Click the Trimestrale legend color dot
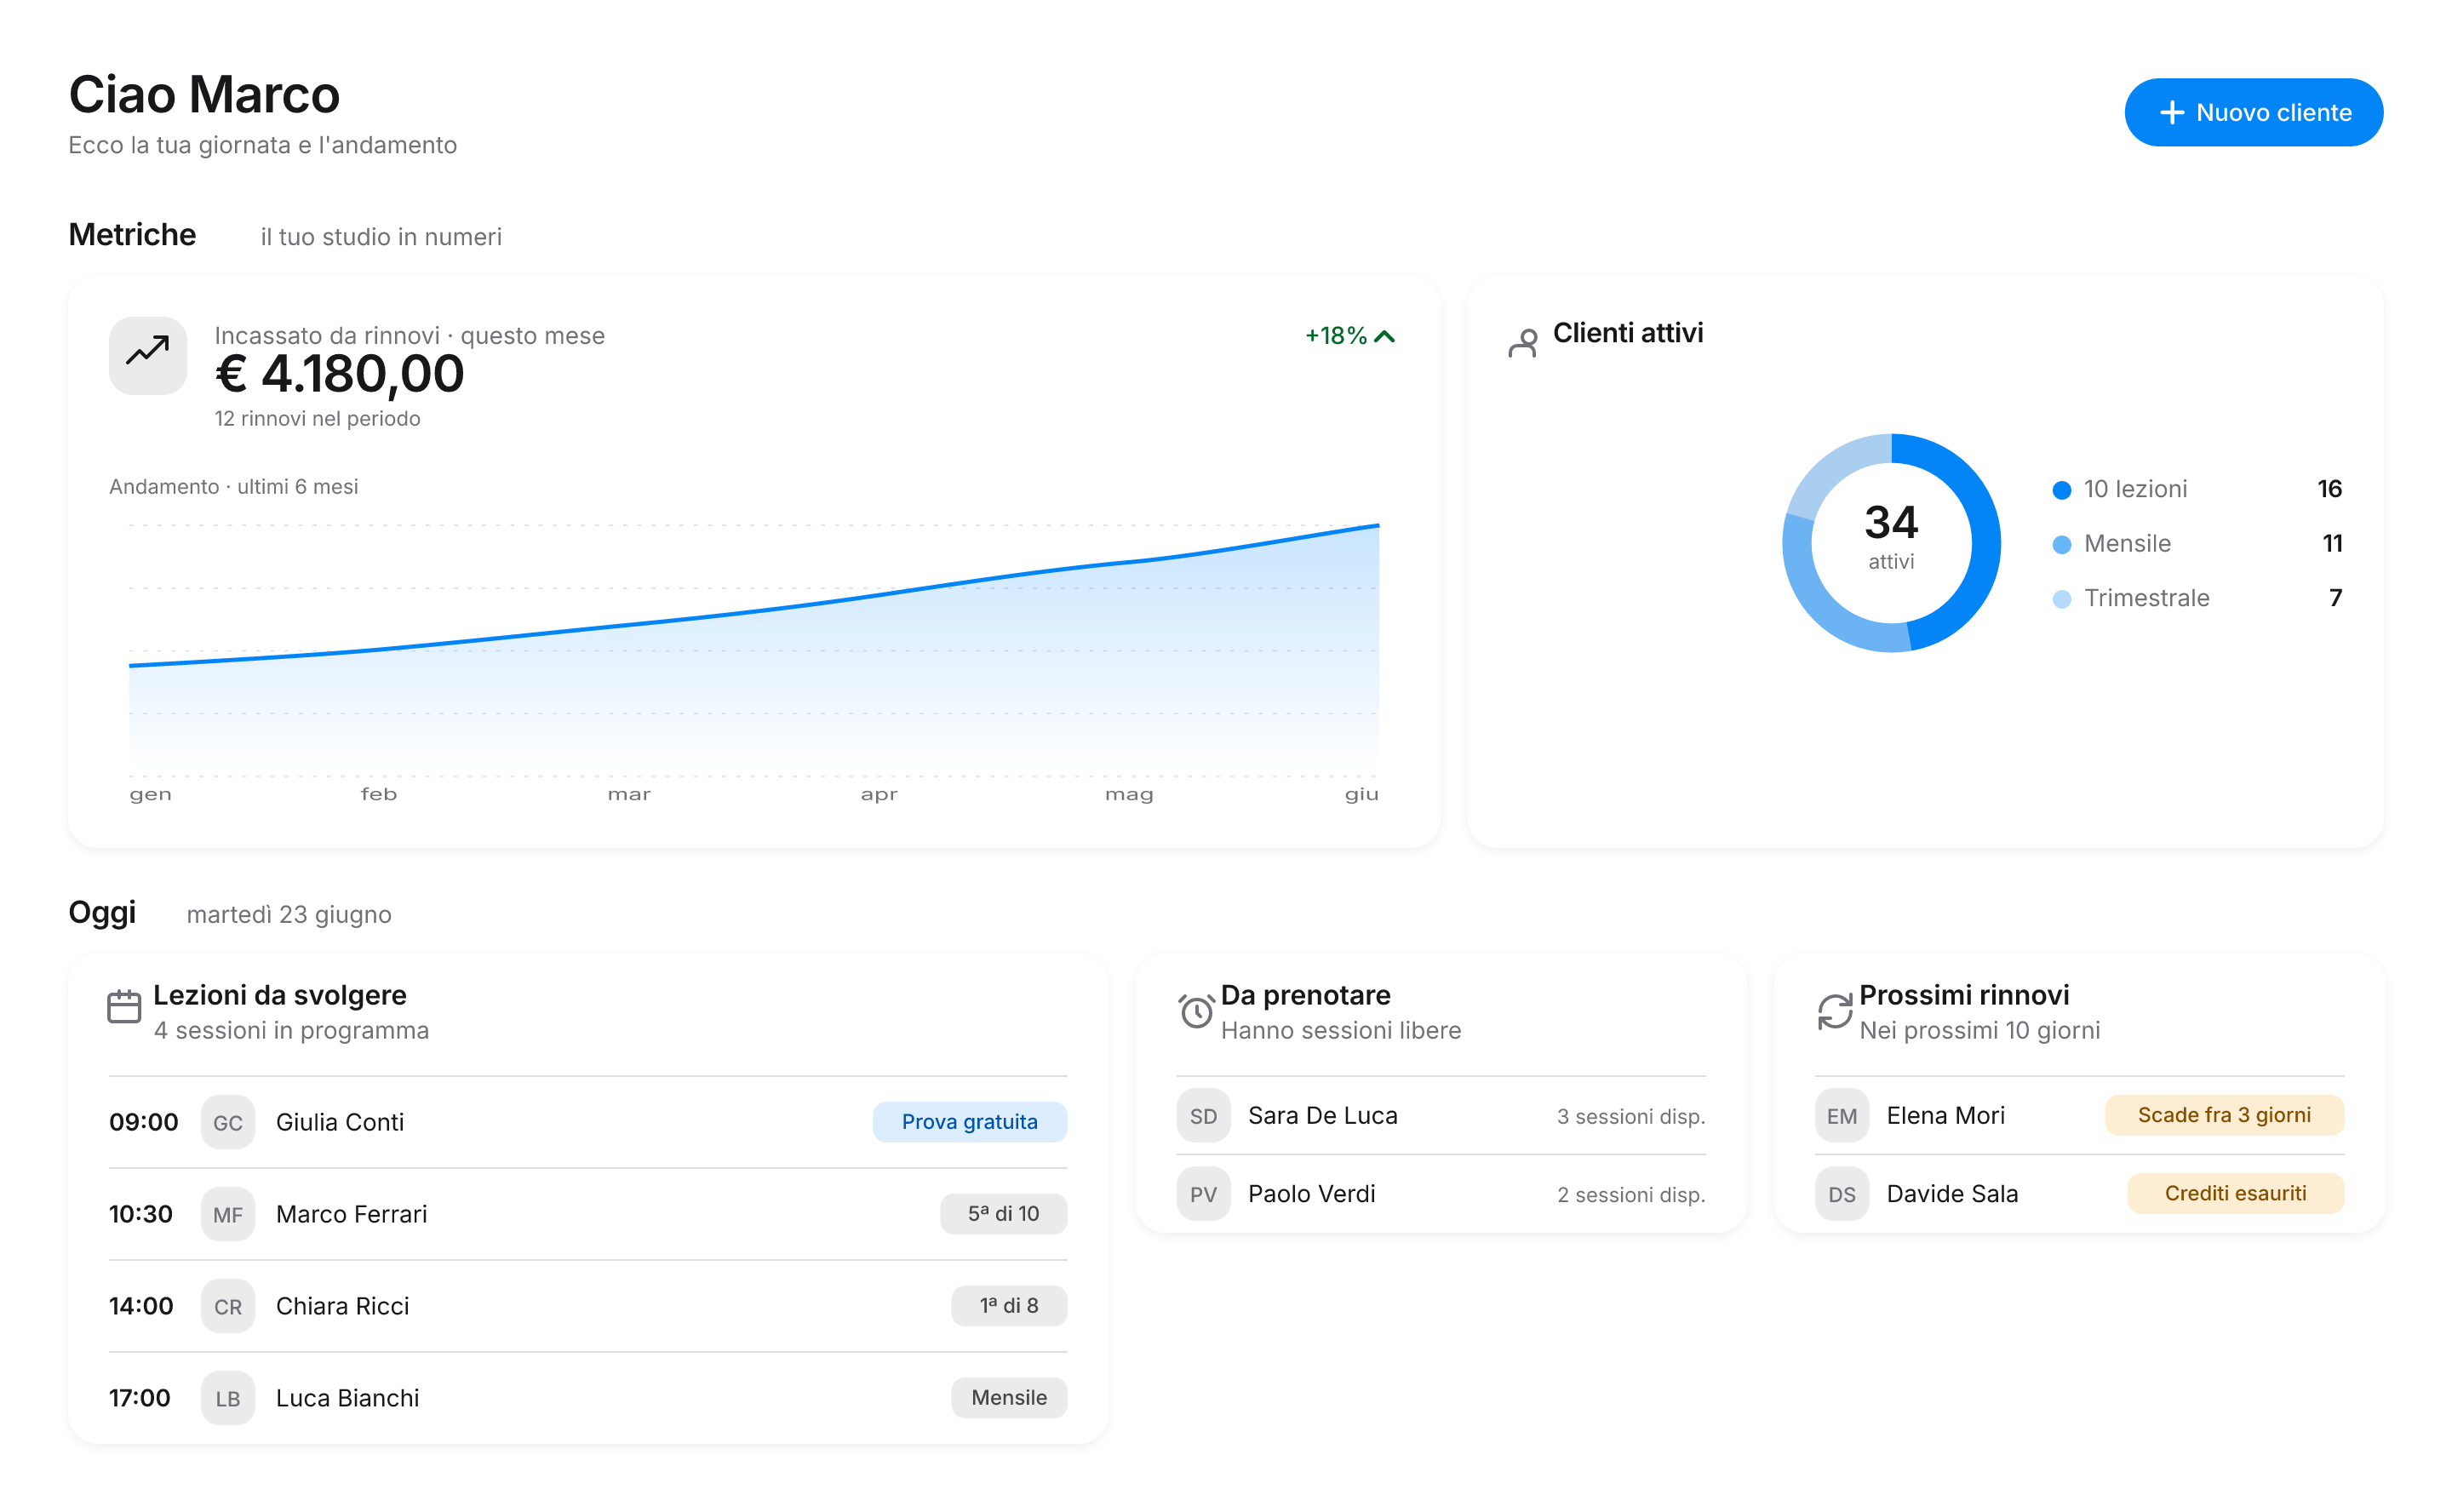 click(x=2061, y=599)
